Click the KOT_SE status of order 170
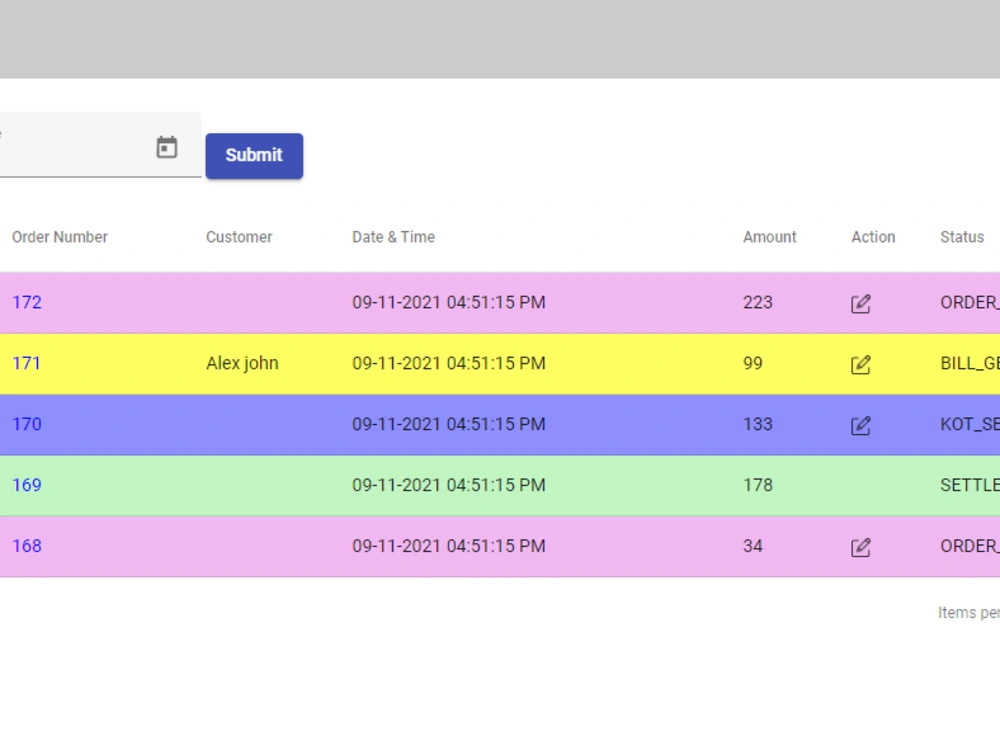This screenshot has width=1000, height=750. [x=970, y=424]
